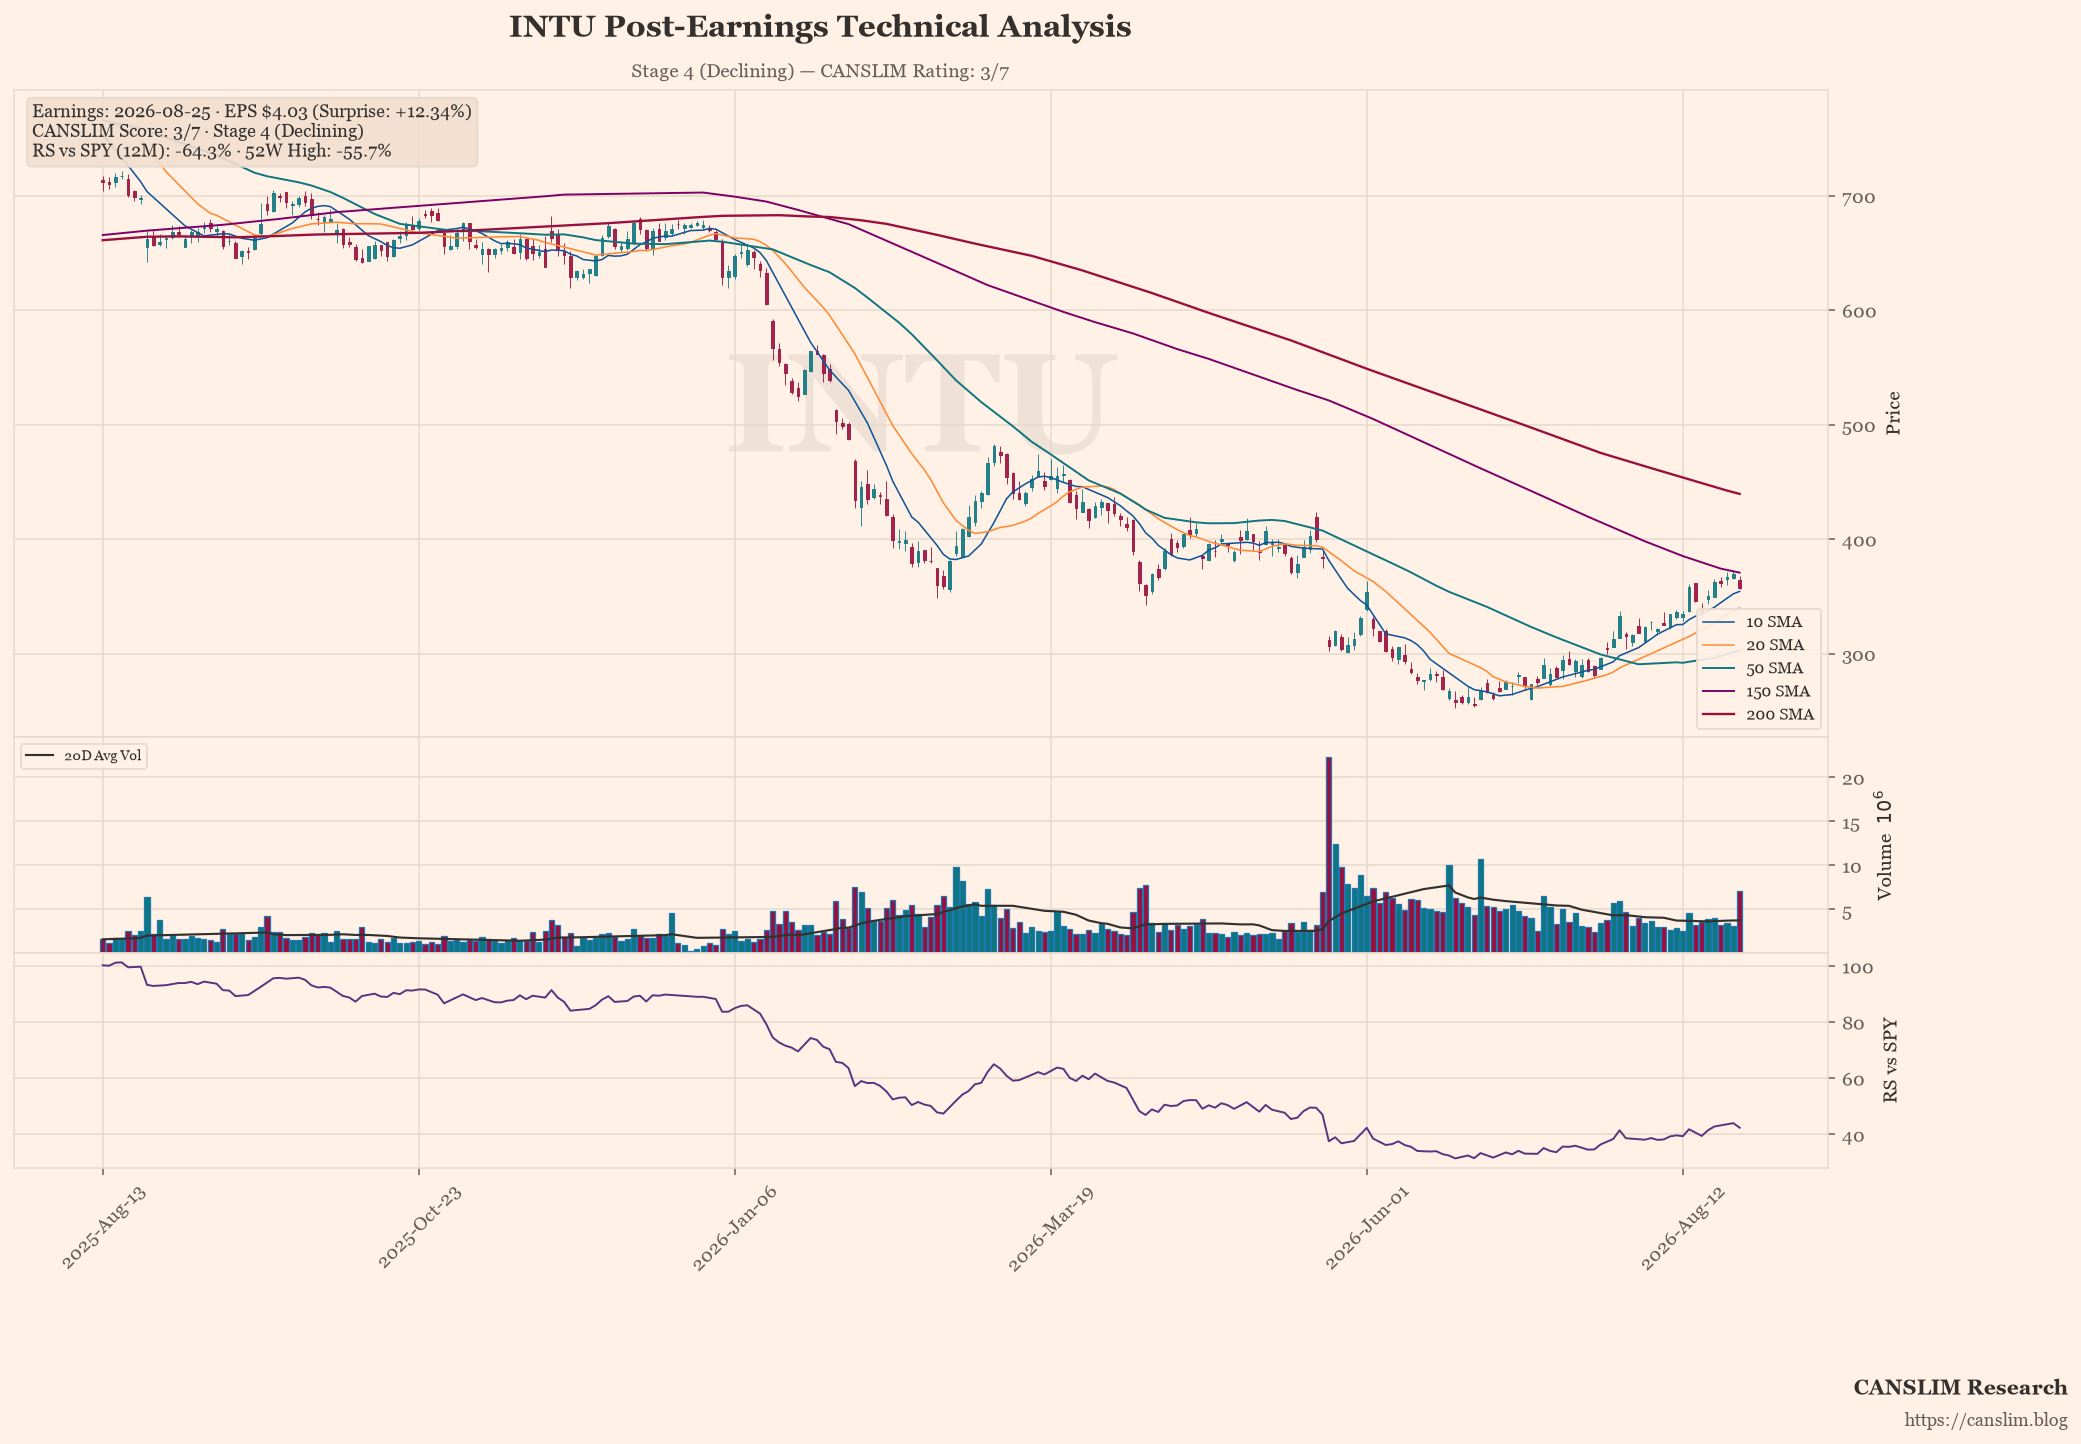Click the '2025-Oct-23' date axis label
This screenshot has height=1444, width=2081.
pyautogui.click(x=420, y=1229)
